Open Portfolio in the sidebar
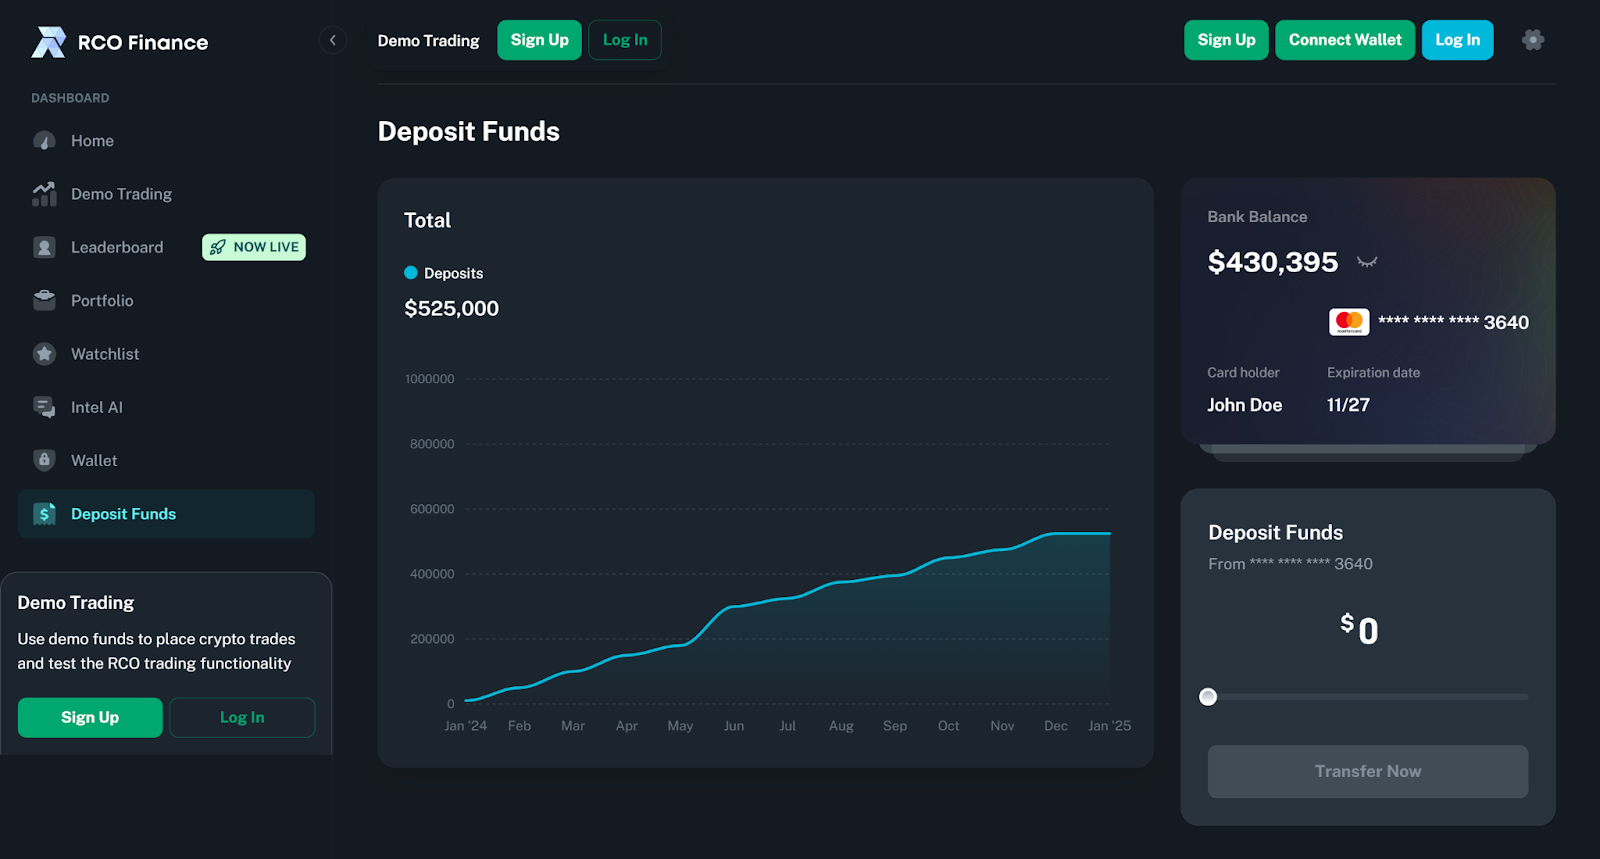1600x859 pixels. [x=166, y=300]
